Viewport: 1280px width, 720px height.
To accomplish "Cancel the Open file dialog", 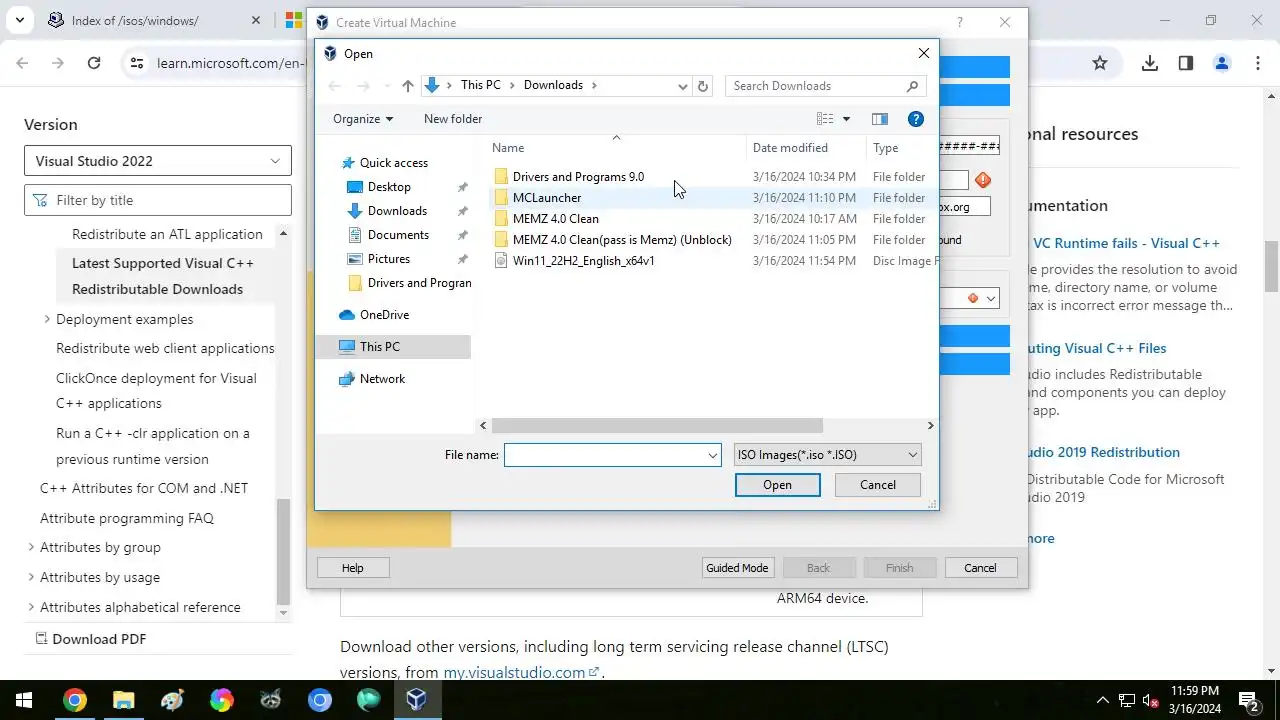I will pos(878,485).
